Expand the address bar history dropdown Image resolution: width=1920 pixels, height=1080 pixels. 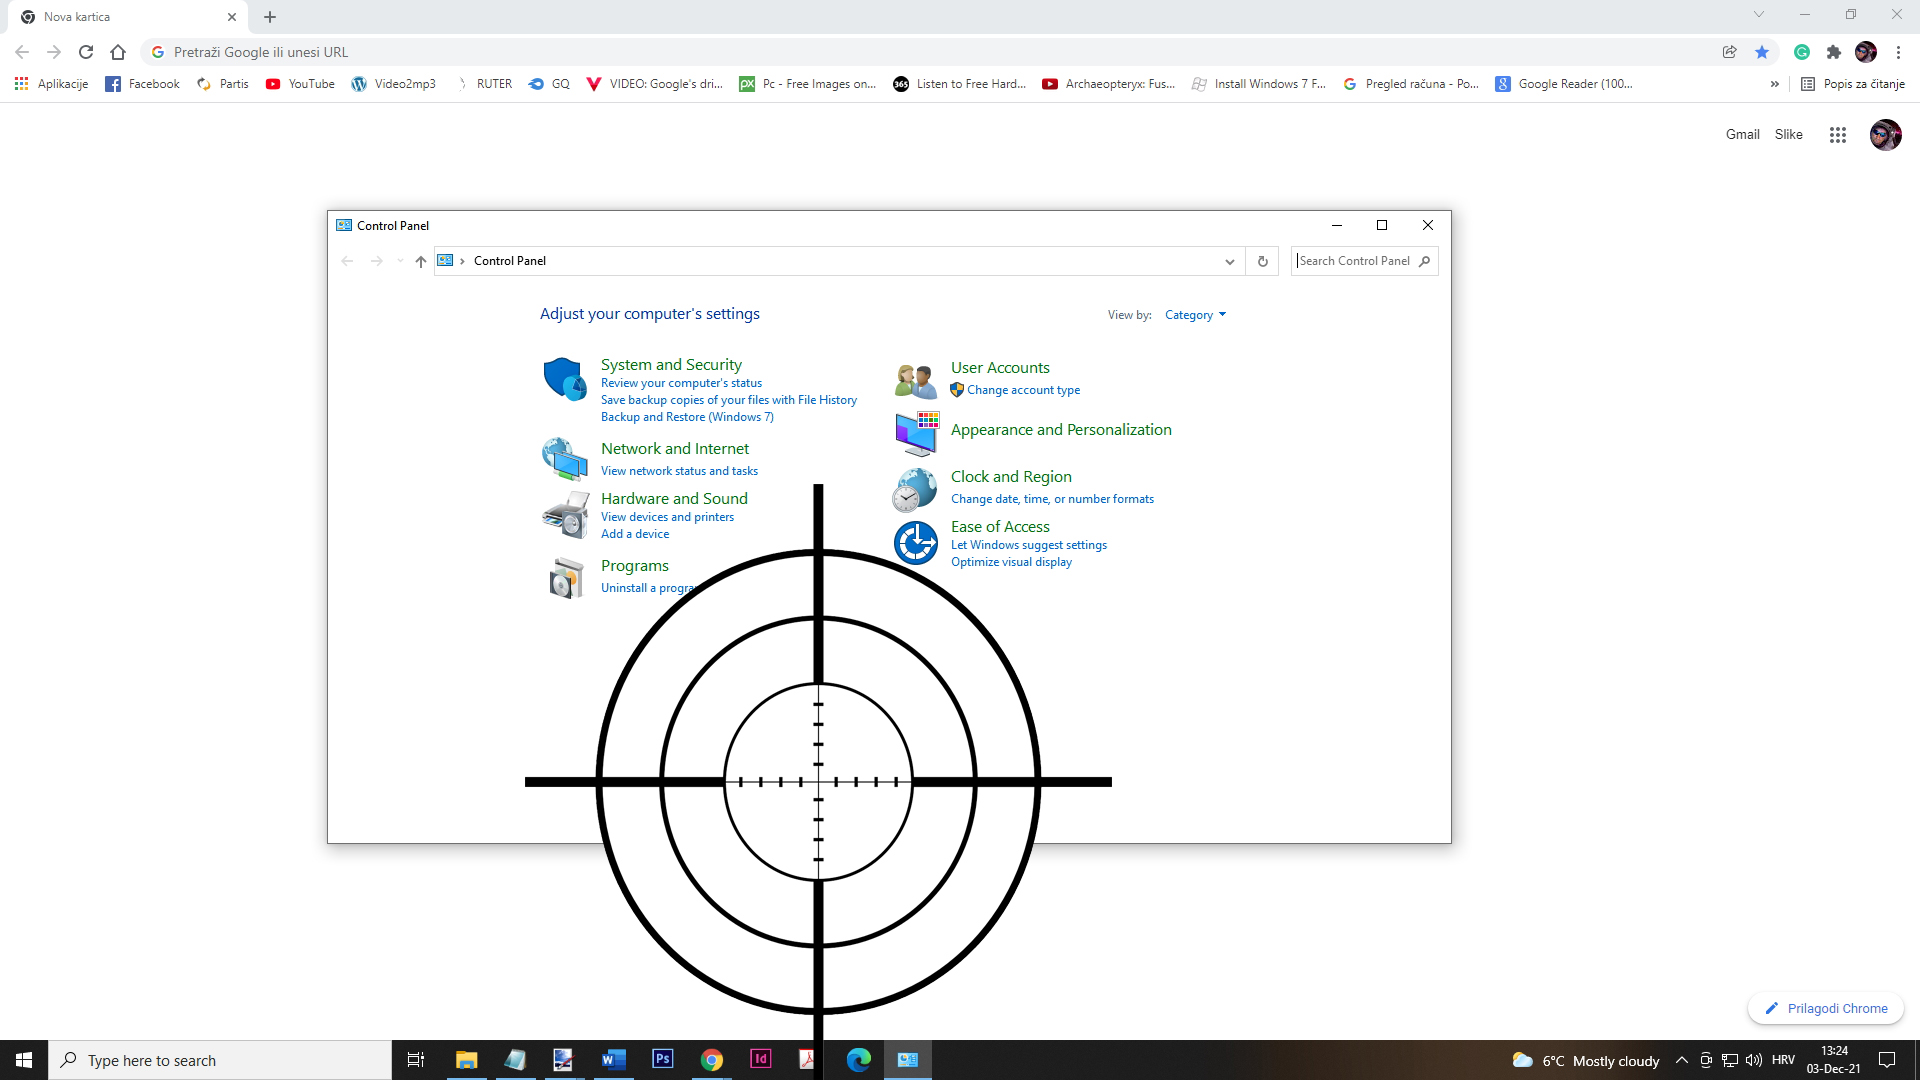coord(1229,261)
